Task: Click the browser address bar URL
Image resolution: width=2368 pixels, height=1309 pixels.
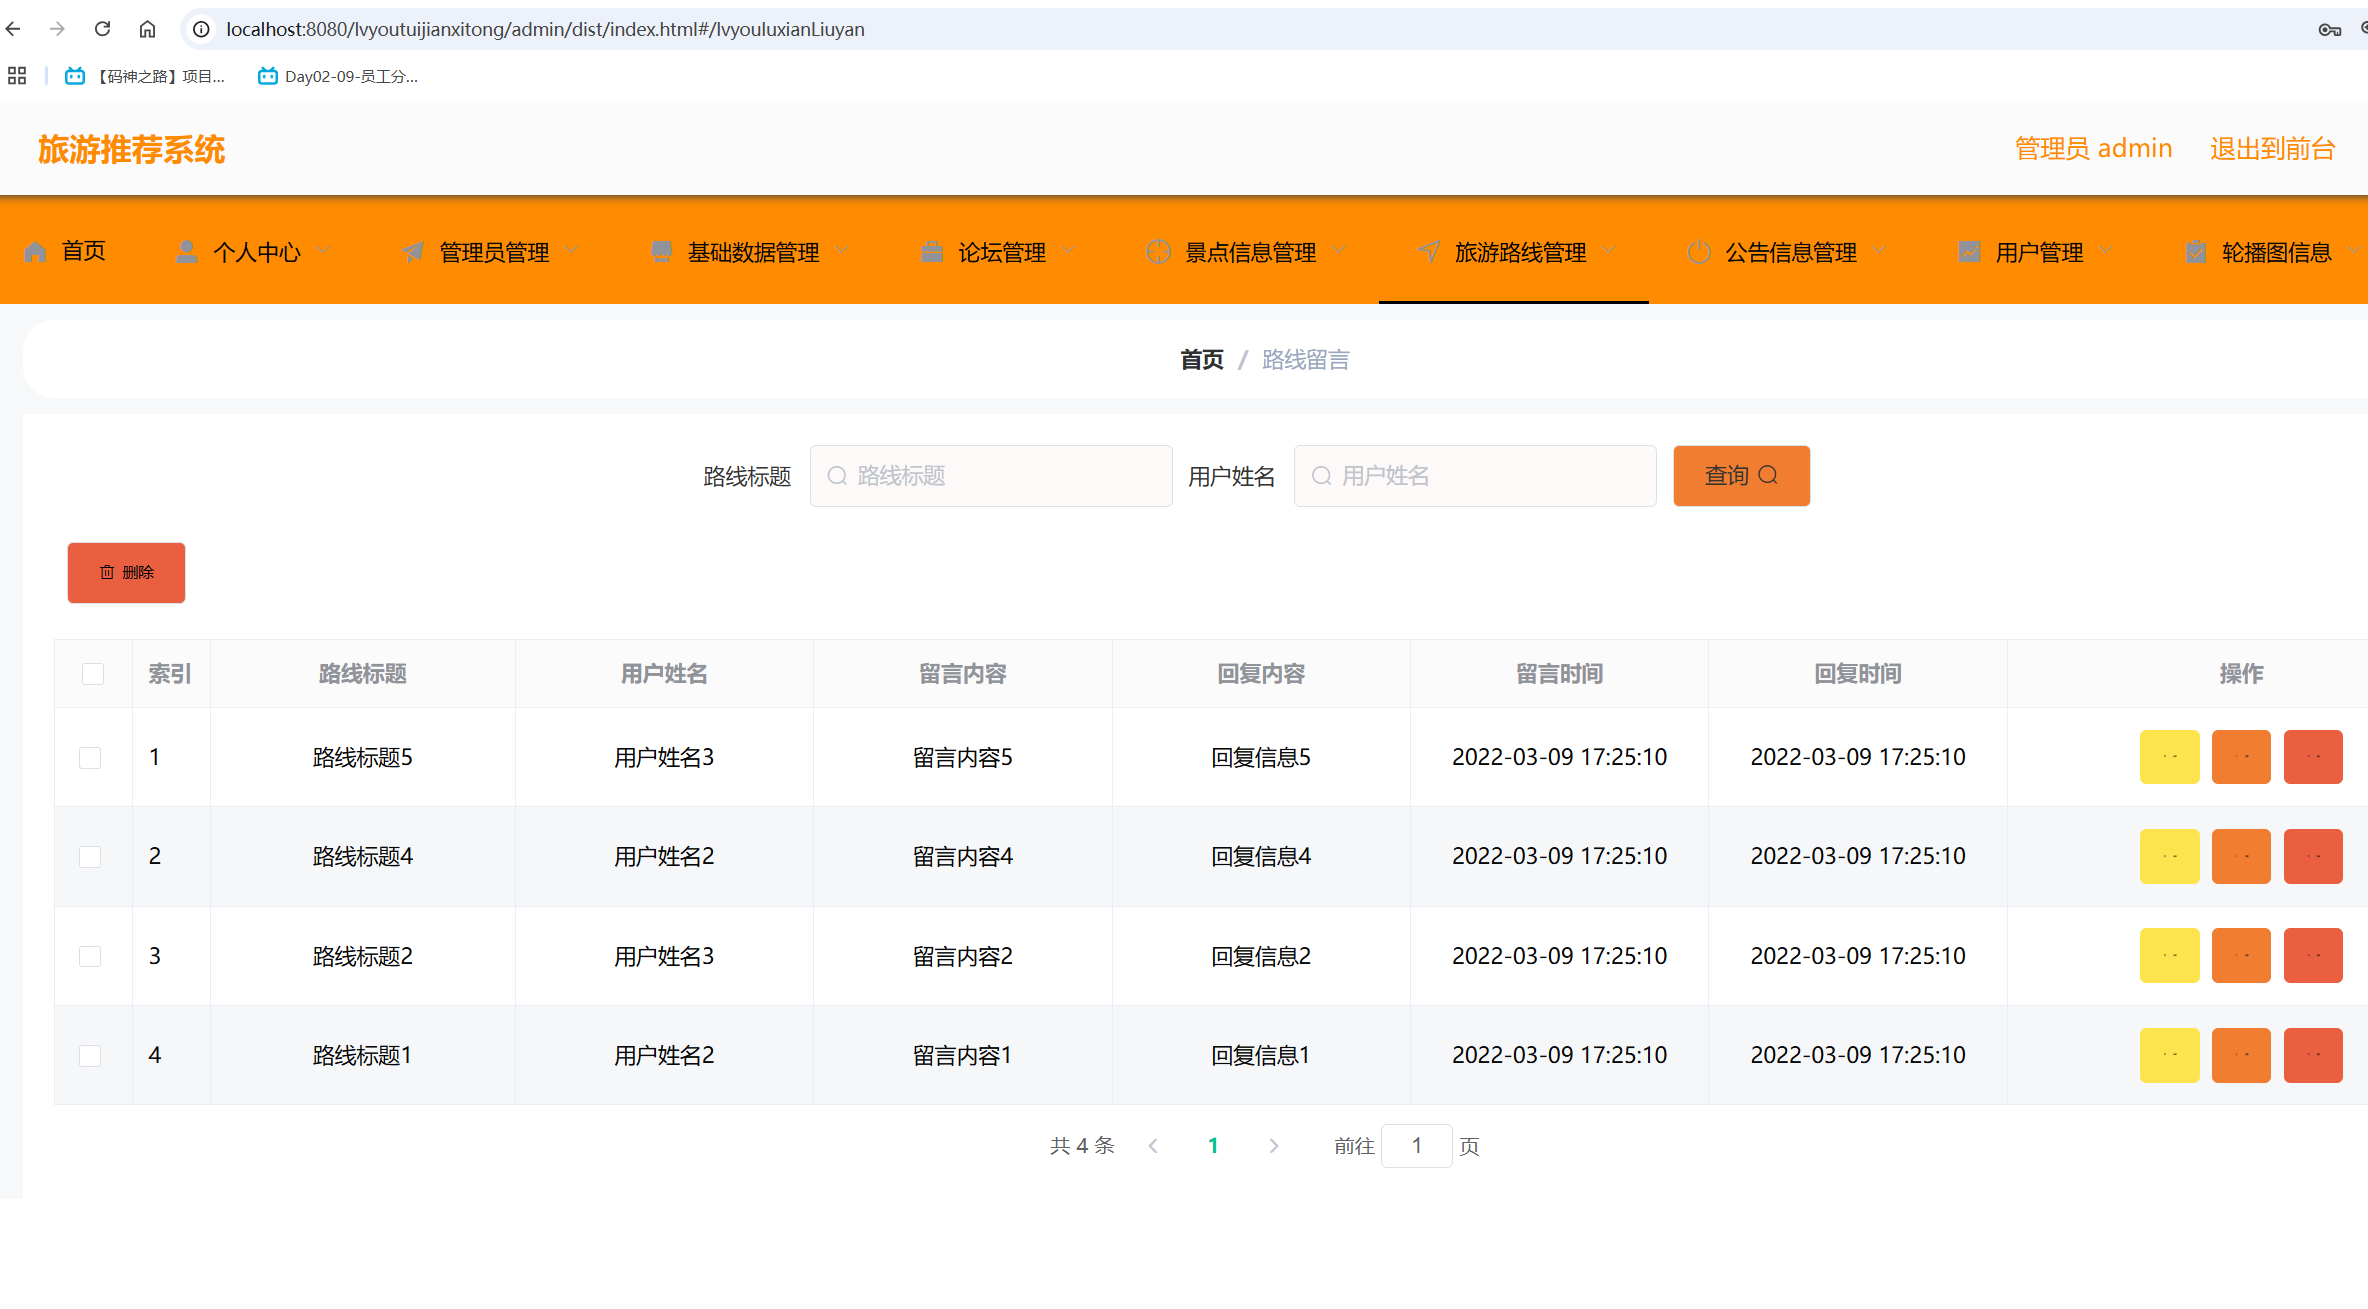Action: [x=545, y=29]
